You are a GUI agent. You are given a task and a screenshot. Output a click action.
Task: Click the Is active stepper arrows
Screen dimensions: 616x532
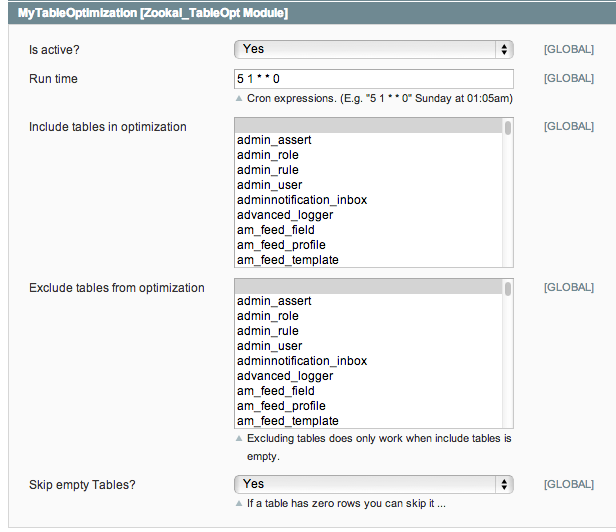(504, 50)
